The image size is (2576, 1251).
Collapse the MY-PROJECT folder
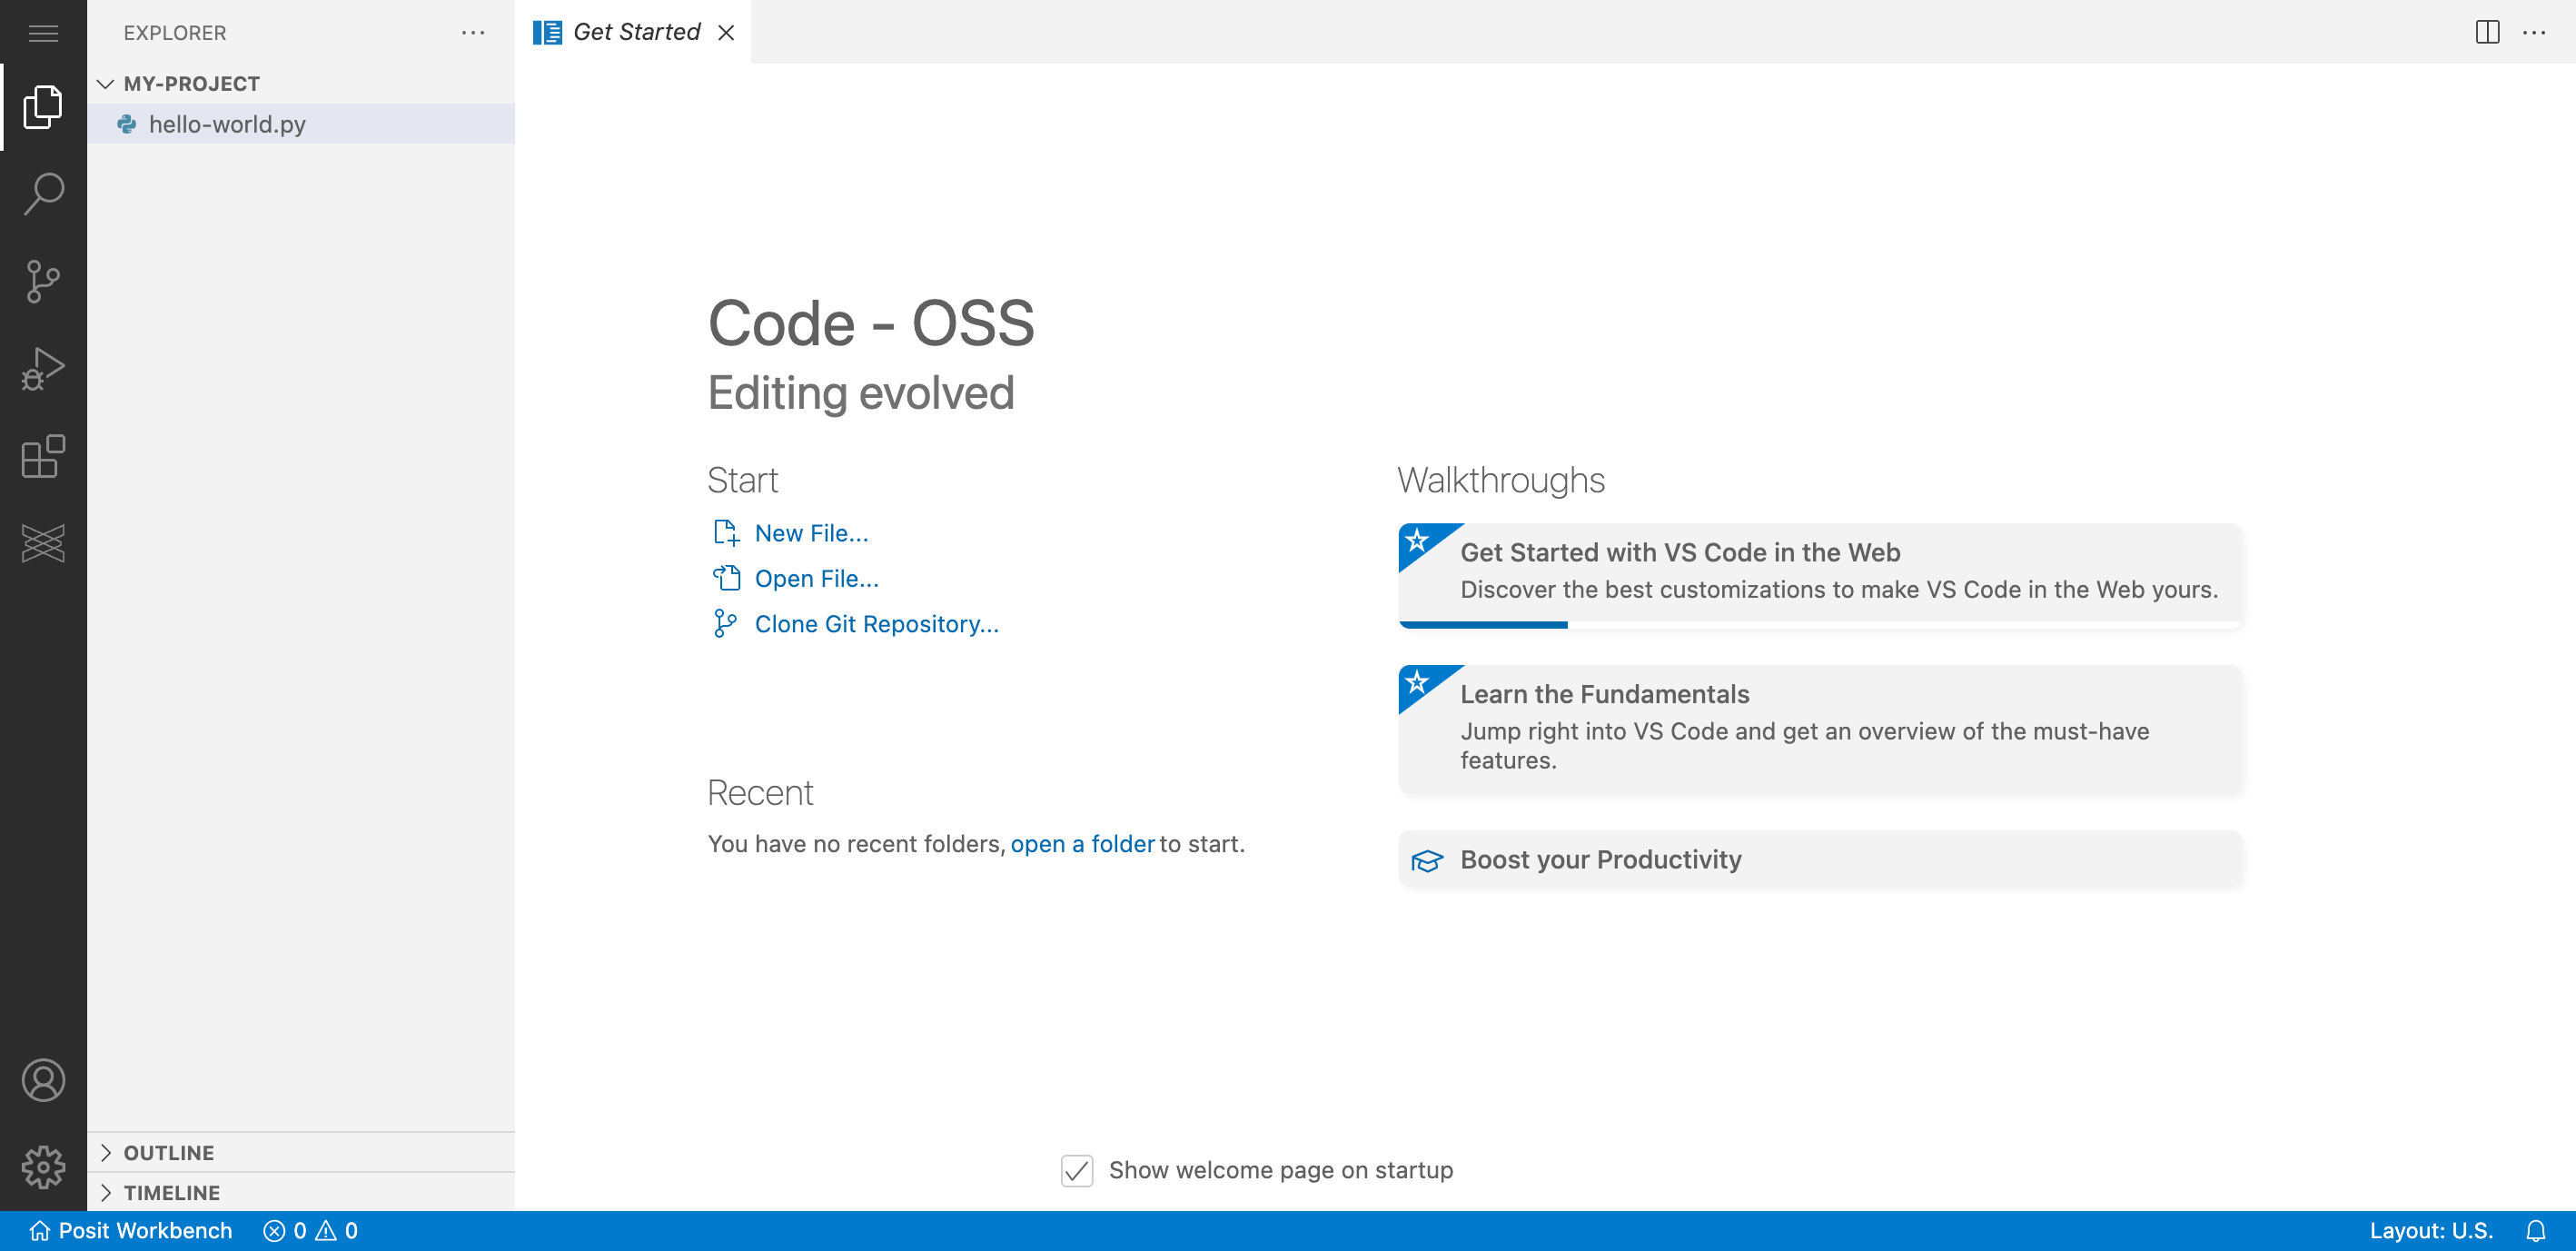point(107,83)
